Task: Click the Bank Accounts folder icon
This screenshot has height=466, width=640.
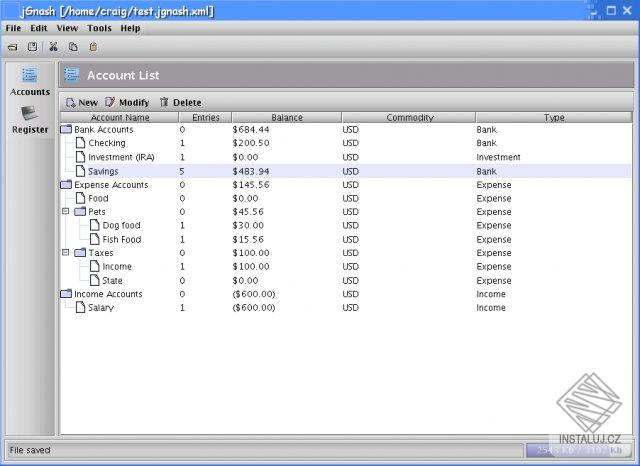Action: pyautogui.click(x=66, y=129)
